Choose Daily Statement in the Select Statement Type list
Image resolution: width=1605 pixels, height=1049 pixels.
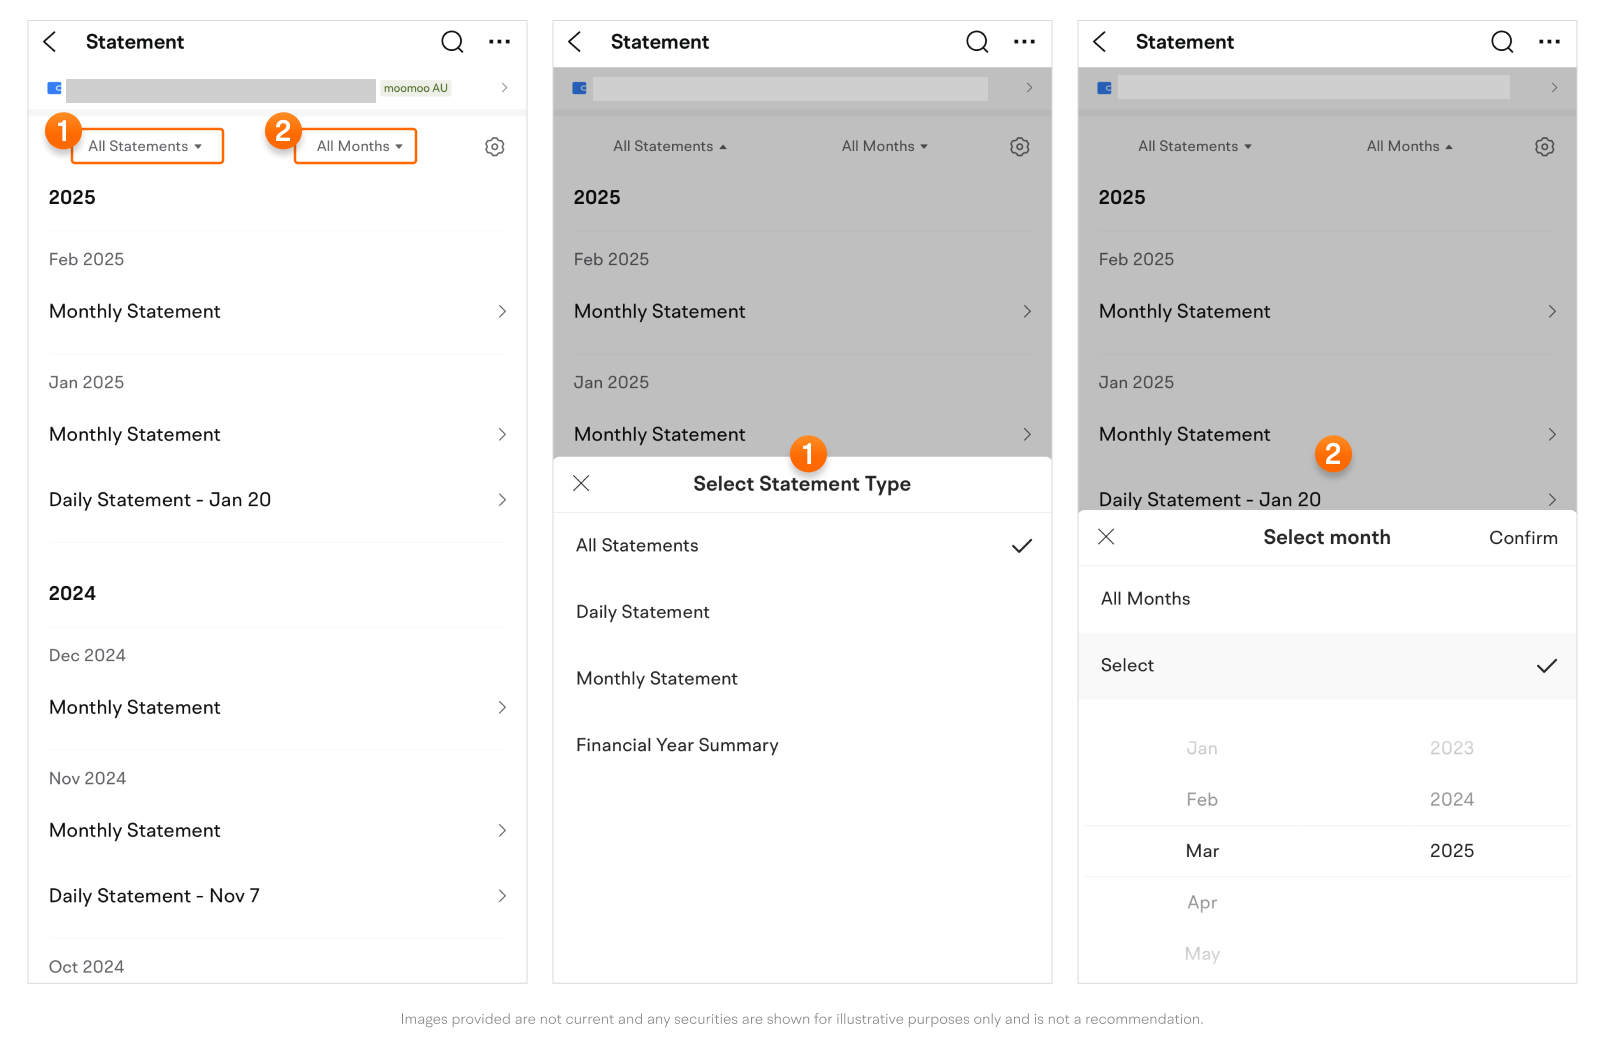point(643,612)
